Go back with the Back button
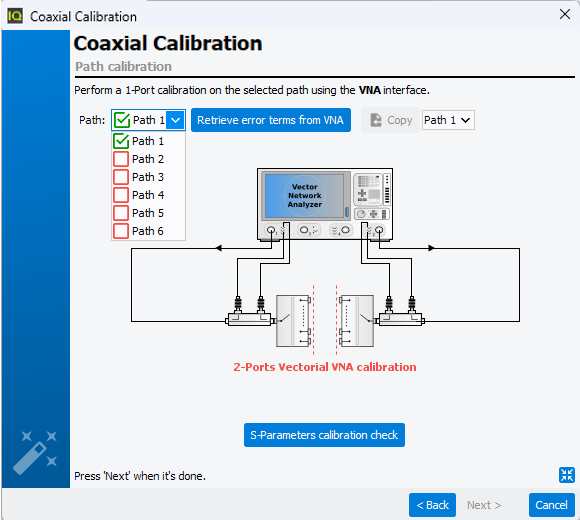This screenshot has height=520, width=580. (x=432, y=505)
